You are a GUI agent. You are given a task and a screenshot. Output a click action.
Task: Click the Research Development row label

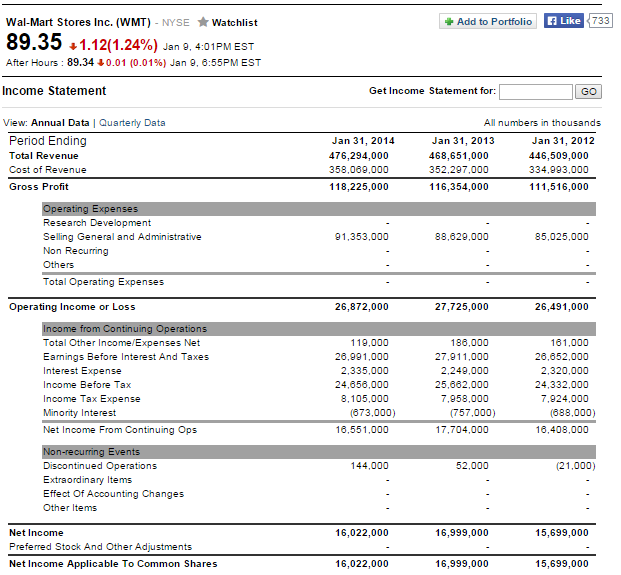pos(97,223)
